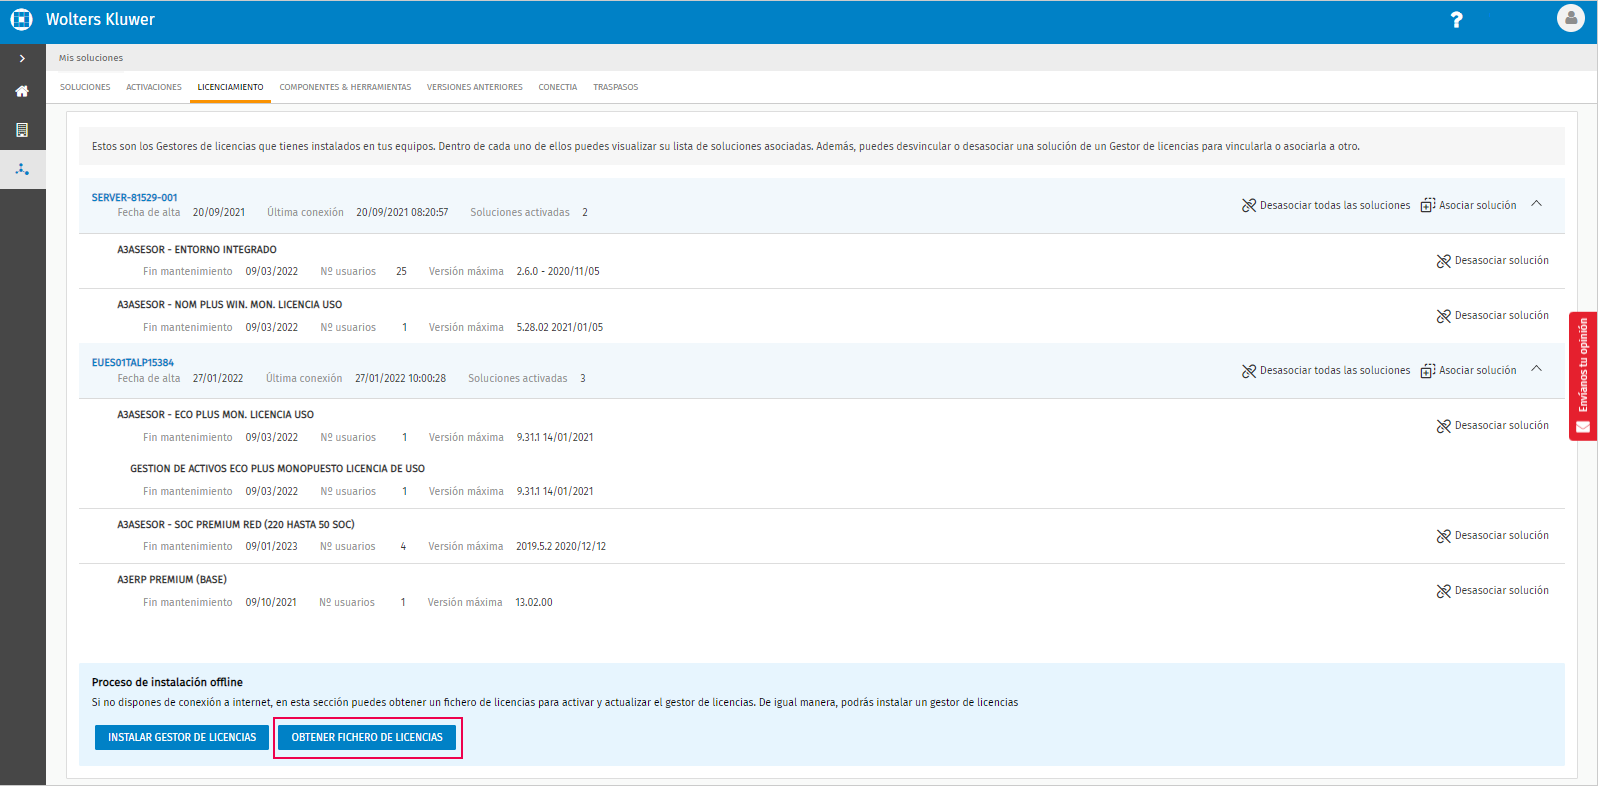Click the Wolters Kluwer logo icon
Viewport: 1598px width, 786px height.
click(21, 20)
